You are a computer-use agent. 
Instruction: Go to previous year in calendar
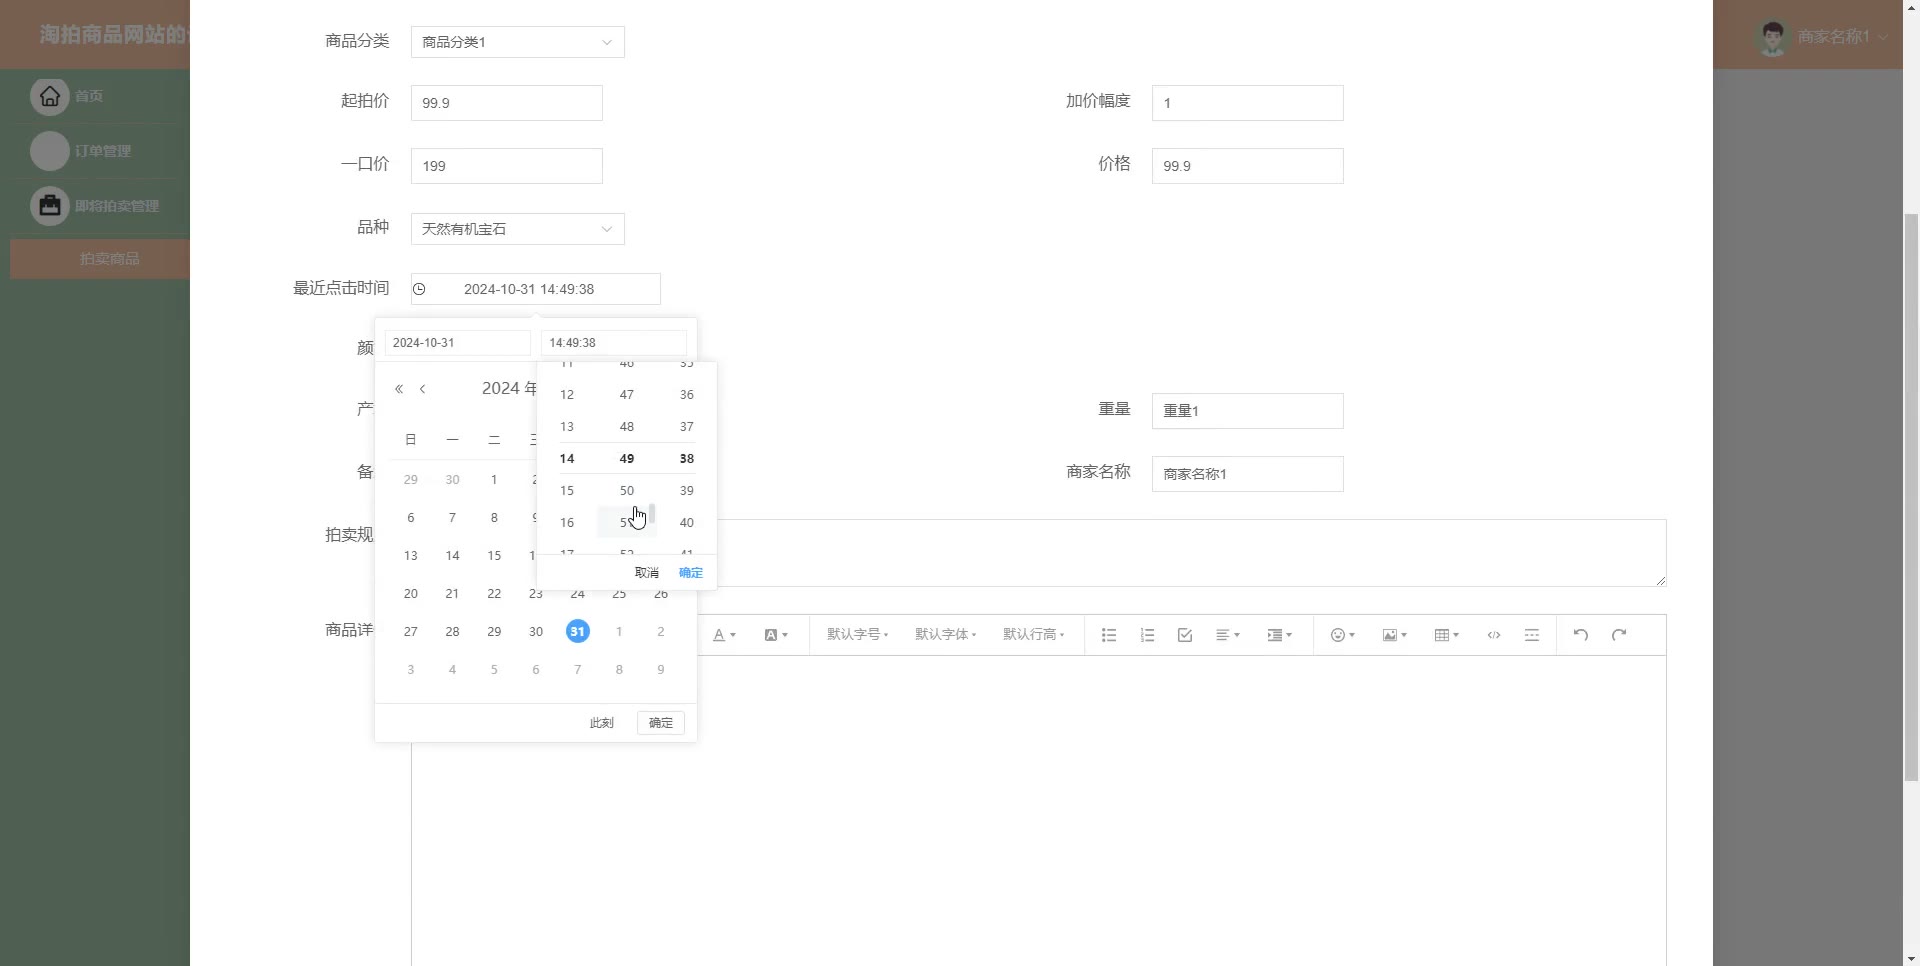[399, 389]
